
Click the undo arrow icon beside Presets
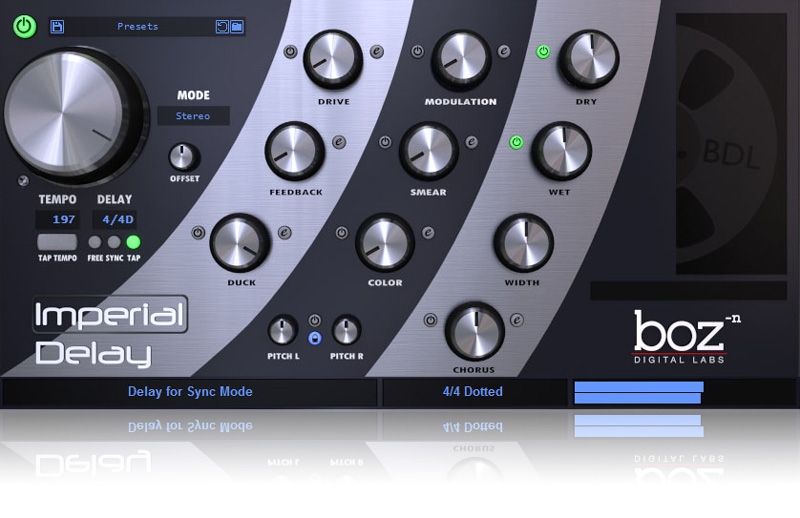[x=222, y=27]
